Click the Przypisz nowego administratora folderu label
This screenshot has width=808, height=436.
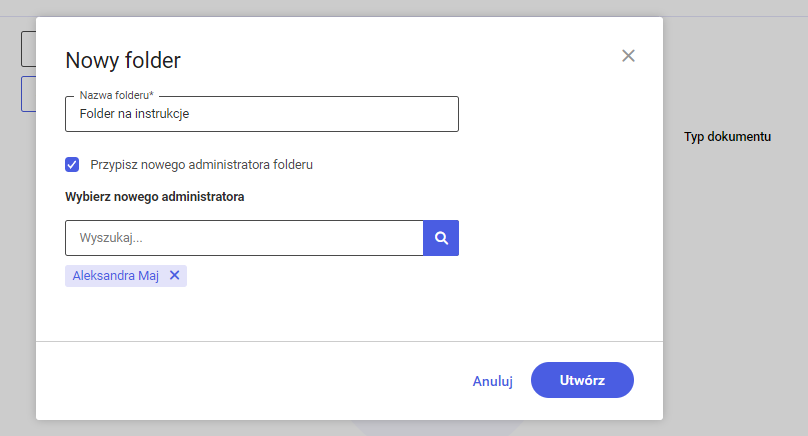click(201, 164)
